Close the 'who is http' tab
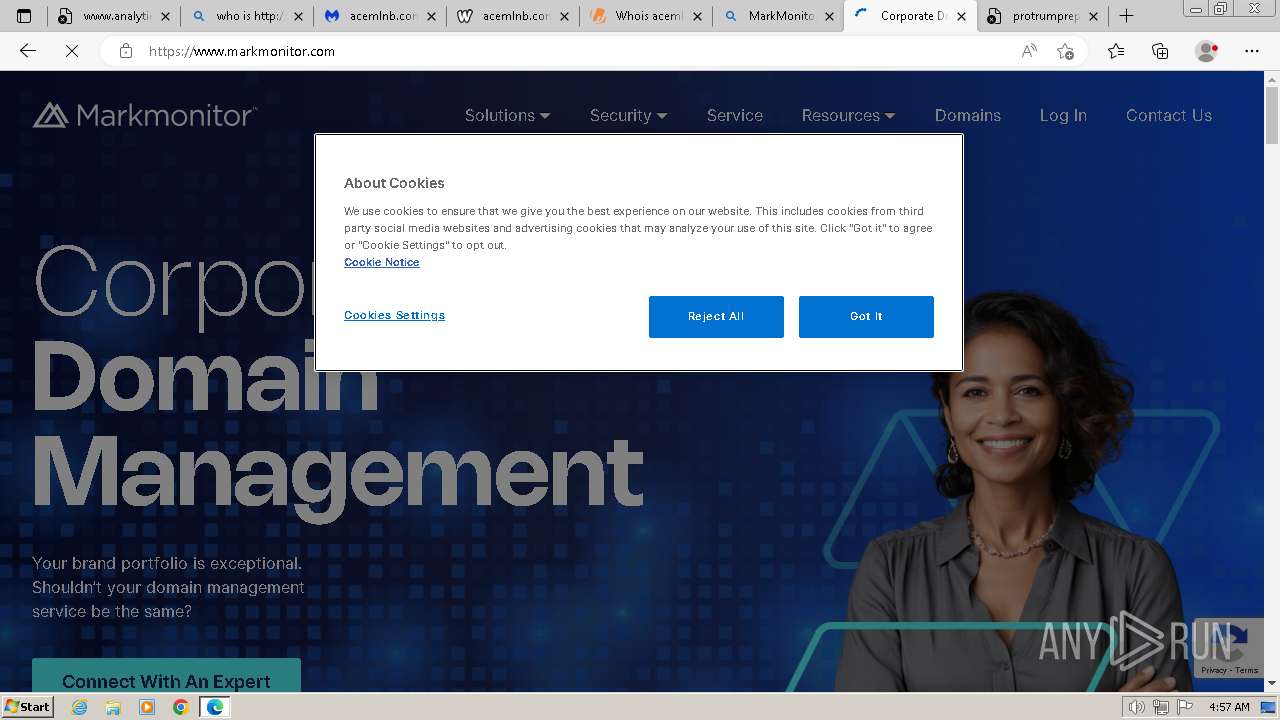This screenshot has width=1280, height=720. pos(298,16)
